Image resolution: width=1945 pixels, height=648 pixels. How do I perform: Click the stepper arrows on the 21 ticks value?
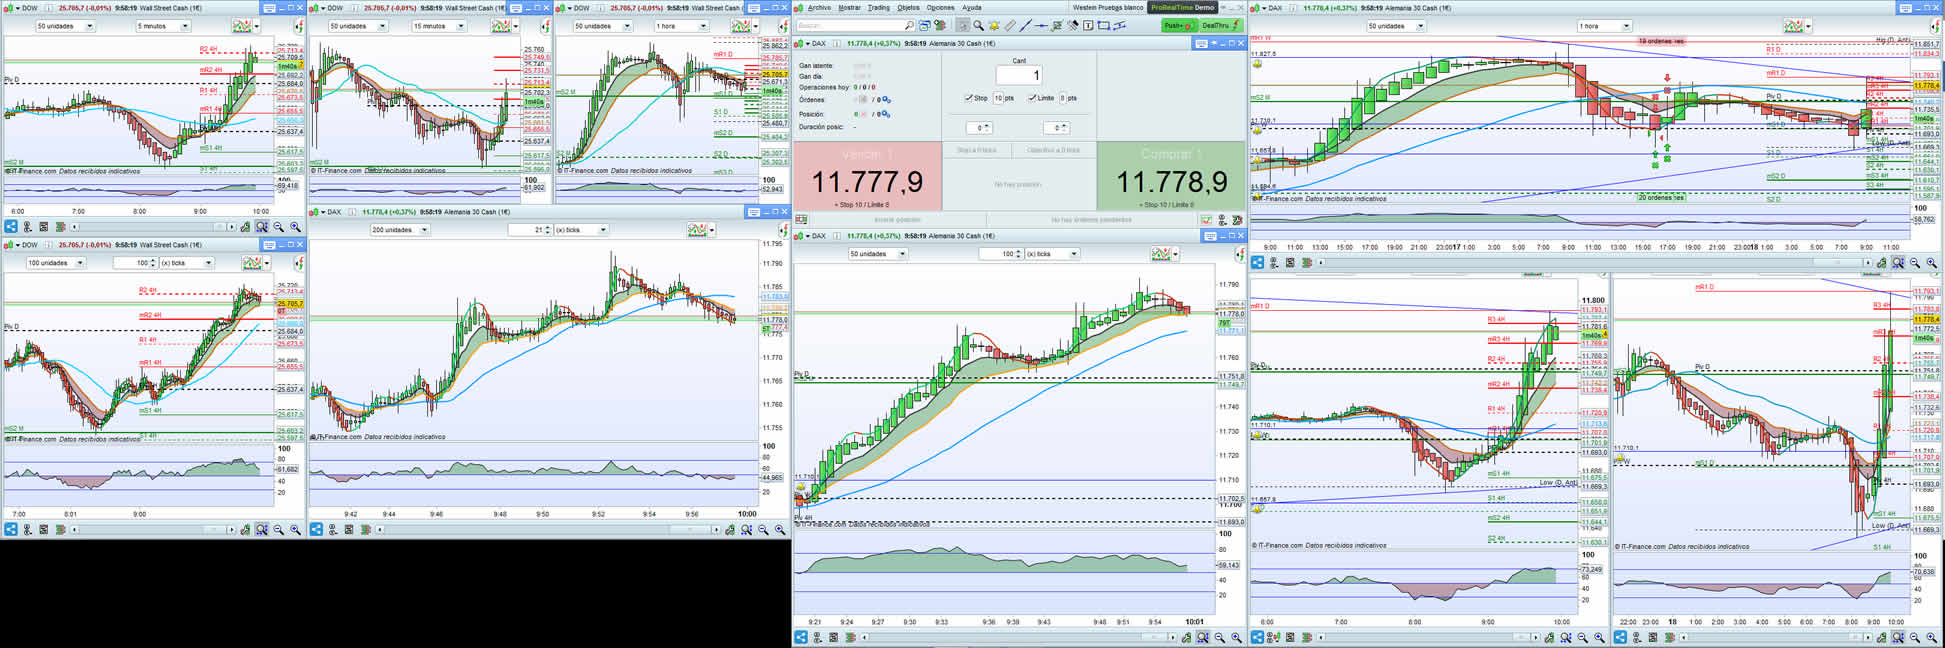[547, 230]
